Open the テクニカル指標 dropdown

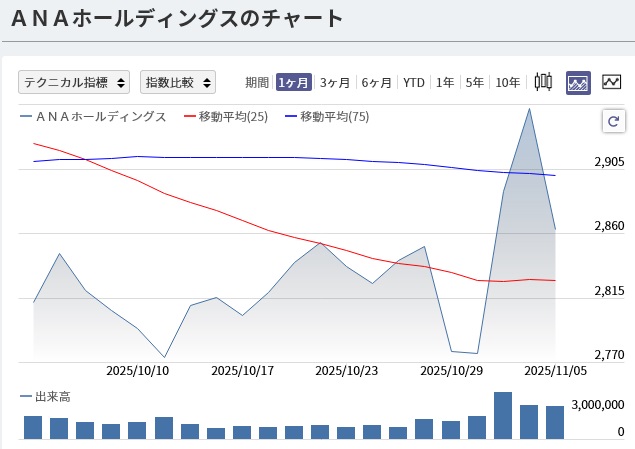pos(74,82)
